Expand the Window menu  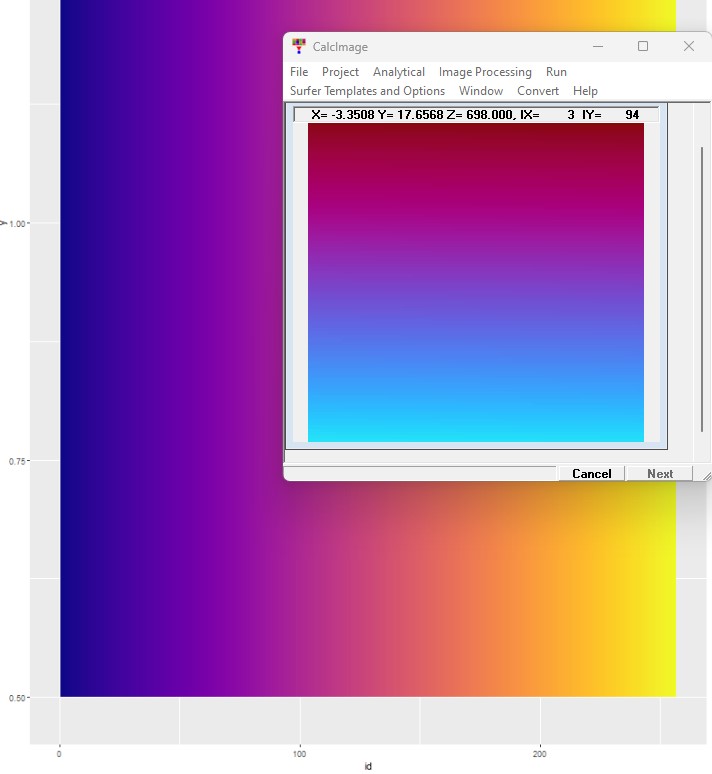click(481, 91)
